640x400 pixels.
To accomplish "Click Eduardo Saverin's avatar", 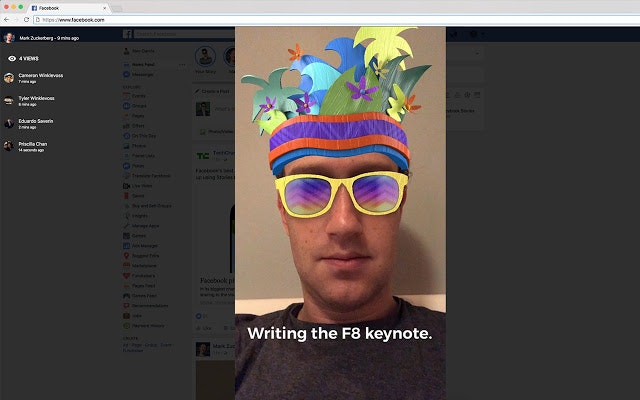I will pos(9,124).
